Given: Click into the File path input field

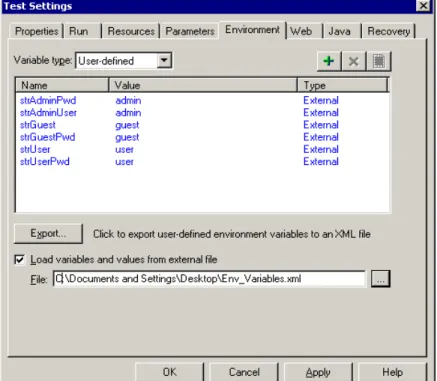Looking at the screenshot, I should (x=209, y=279).
